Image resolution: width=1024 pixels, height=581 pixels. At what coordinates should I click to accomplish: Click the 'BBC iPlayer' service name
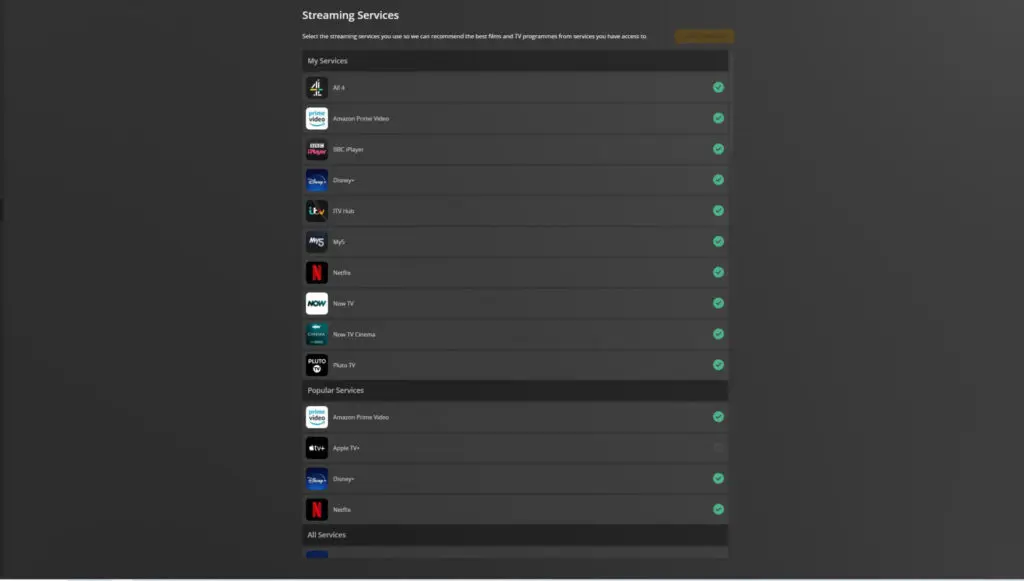tap(348, 149)
